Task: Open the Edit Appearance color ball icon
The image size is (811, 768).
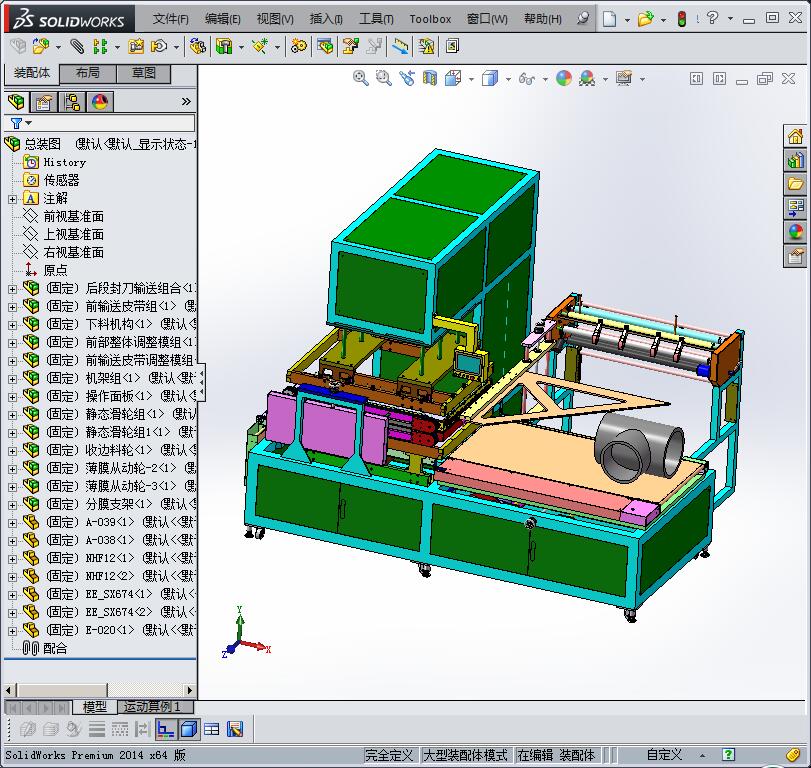Action: 563,78
